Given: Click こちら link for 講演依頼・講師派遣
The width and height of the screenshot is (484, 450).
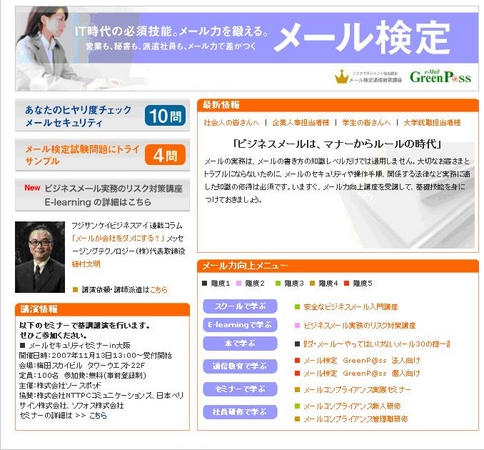Looking at the screenshot, I should pos(159,290).
